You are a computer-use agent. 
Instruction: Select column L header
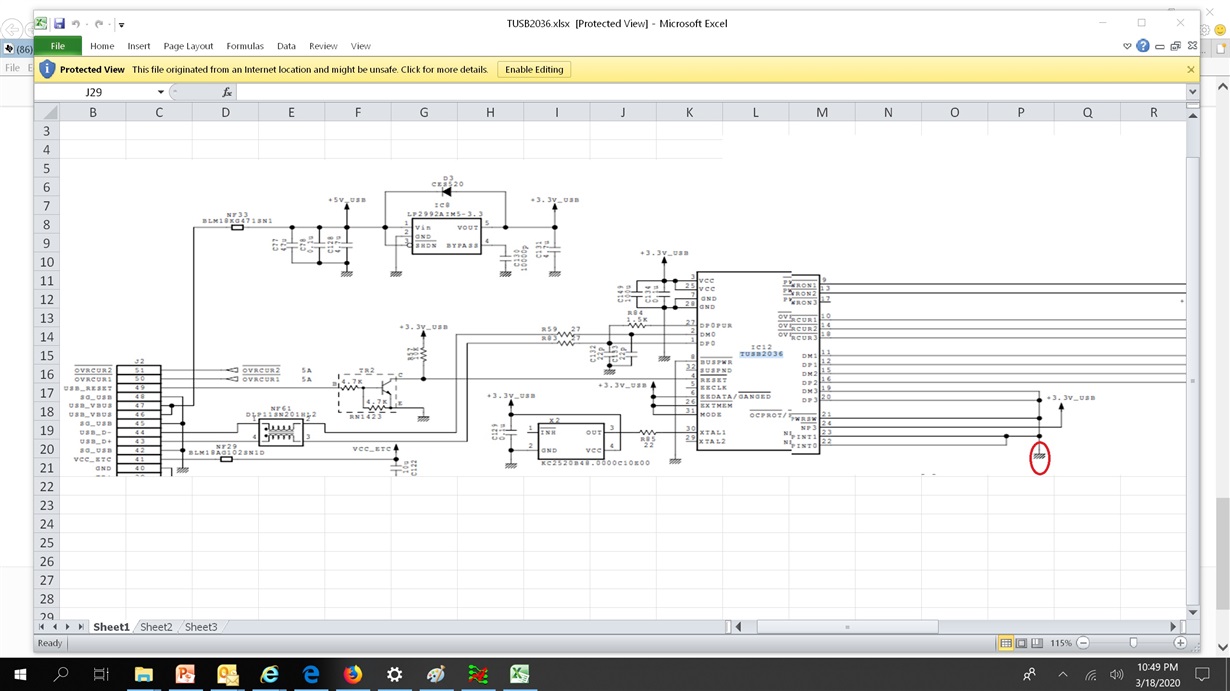click(x=755, y=112)
